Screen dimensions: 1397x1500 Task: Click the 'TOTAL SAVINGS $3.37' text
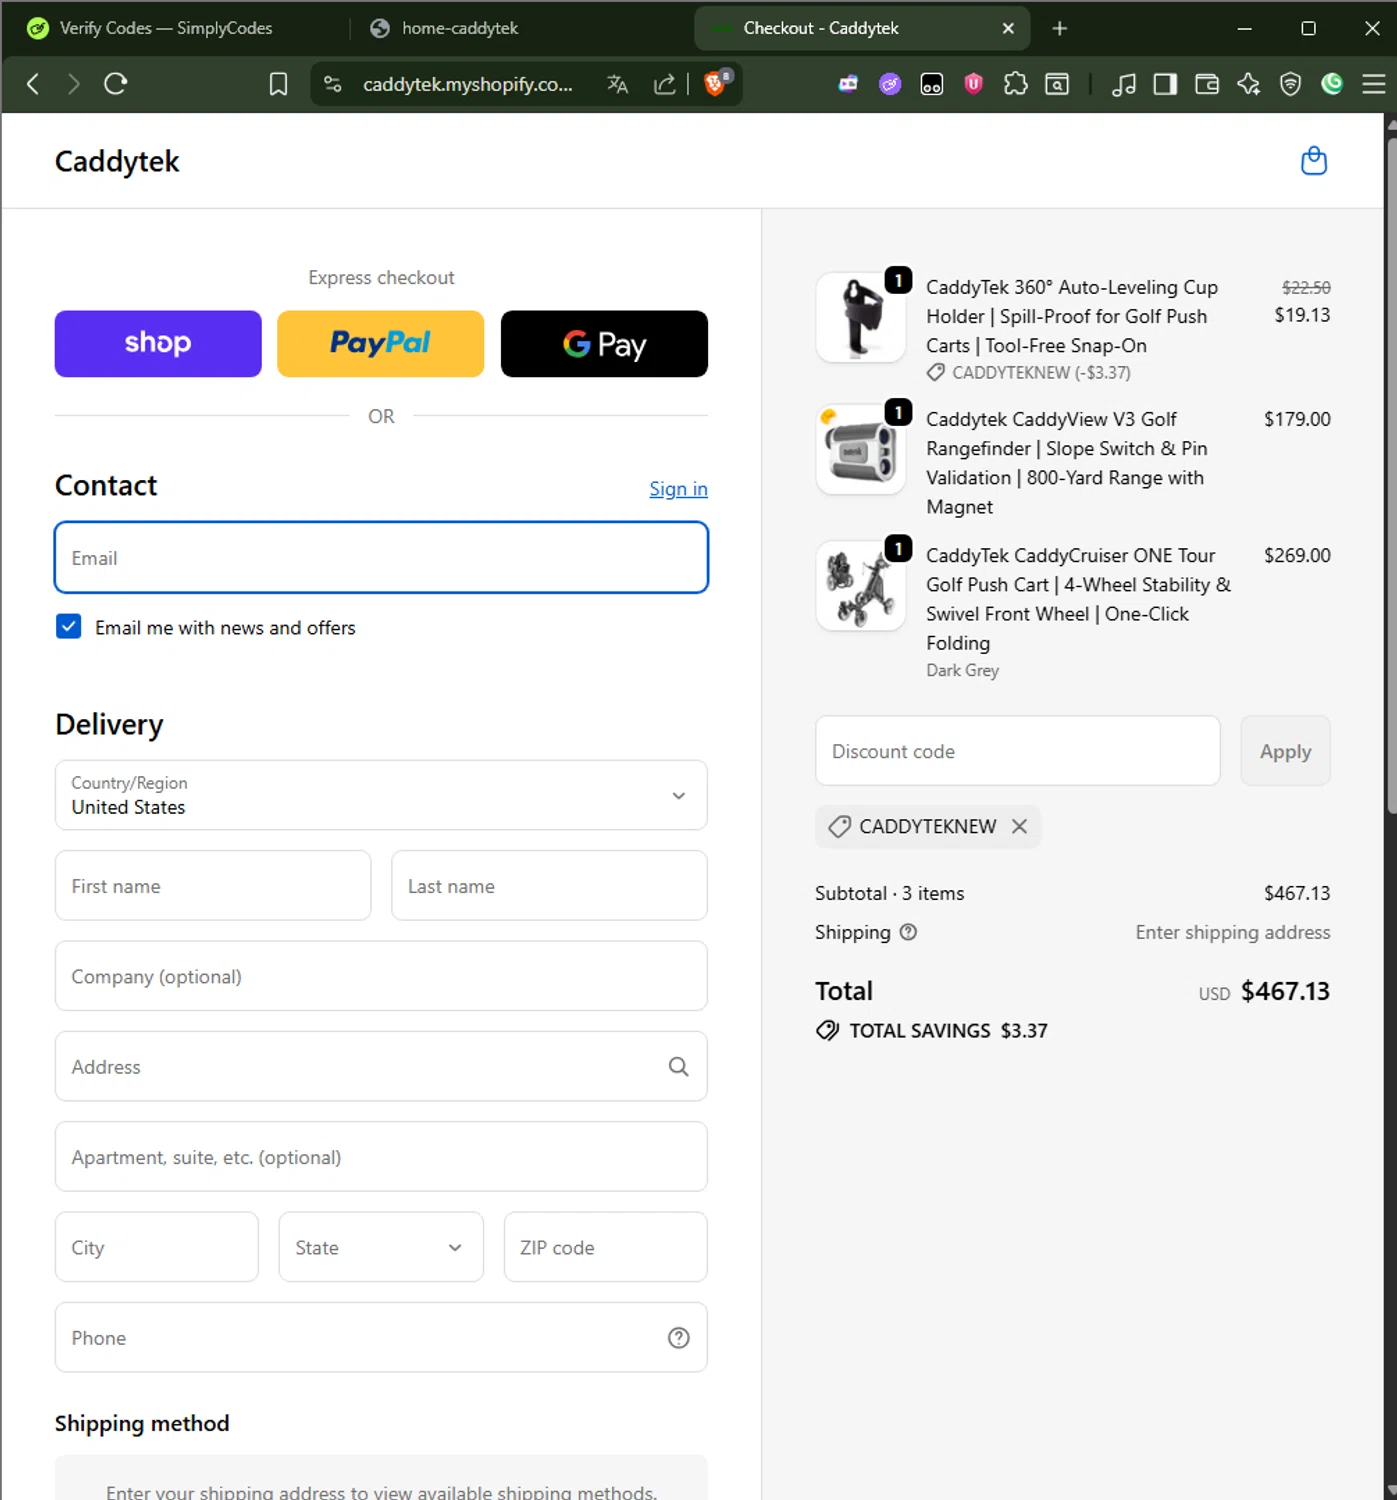click(948, 1031)
